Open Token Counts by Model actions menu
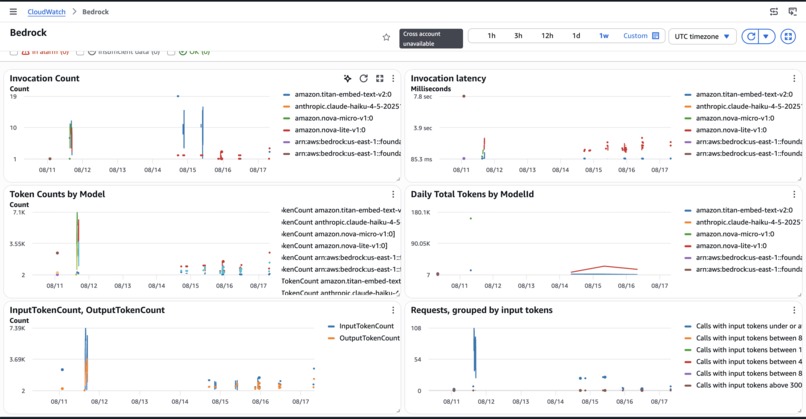The height and width of the screenshot is (419, 806). 393,194
